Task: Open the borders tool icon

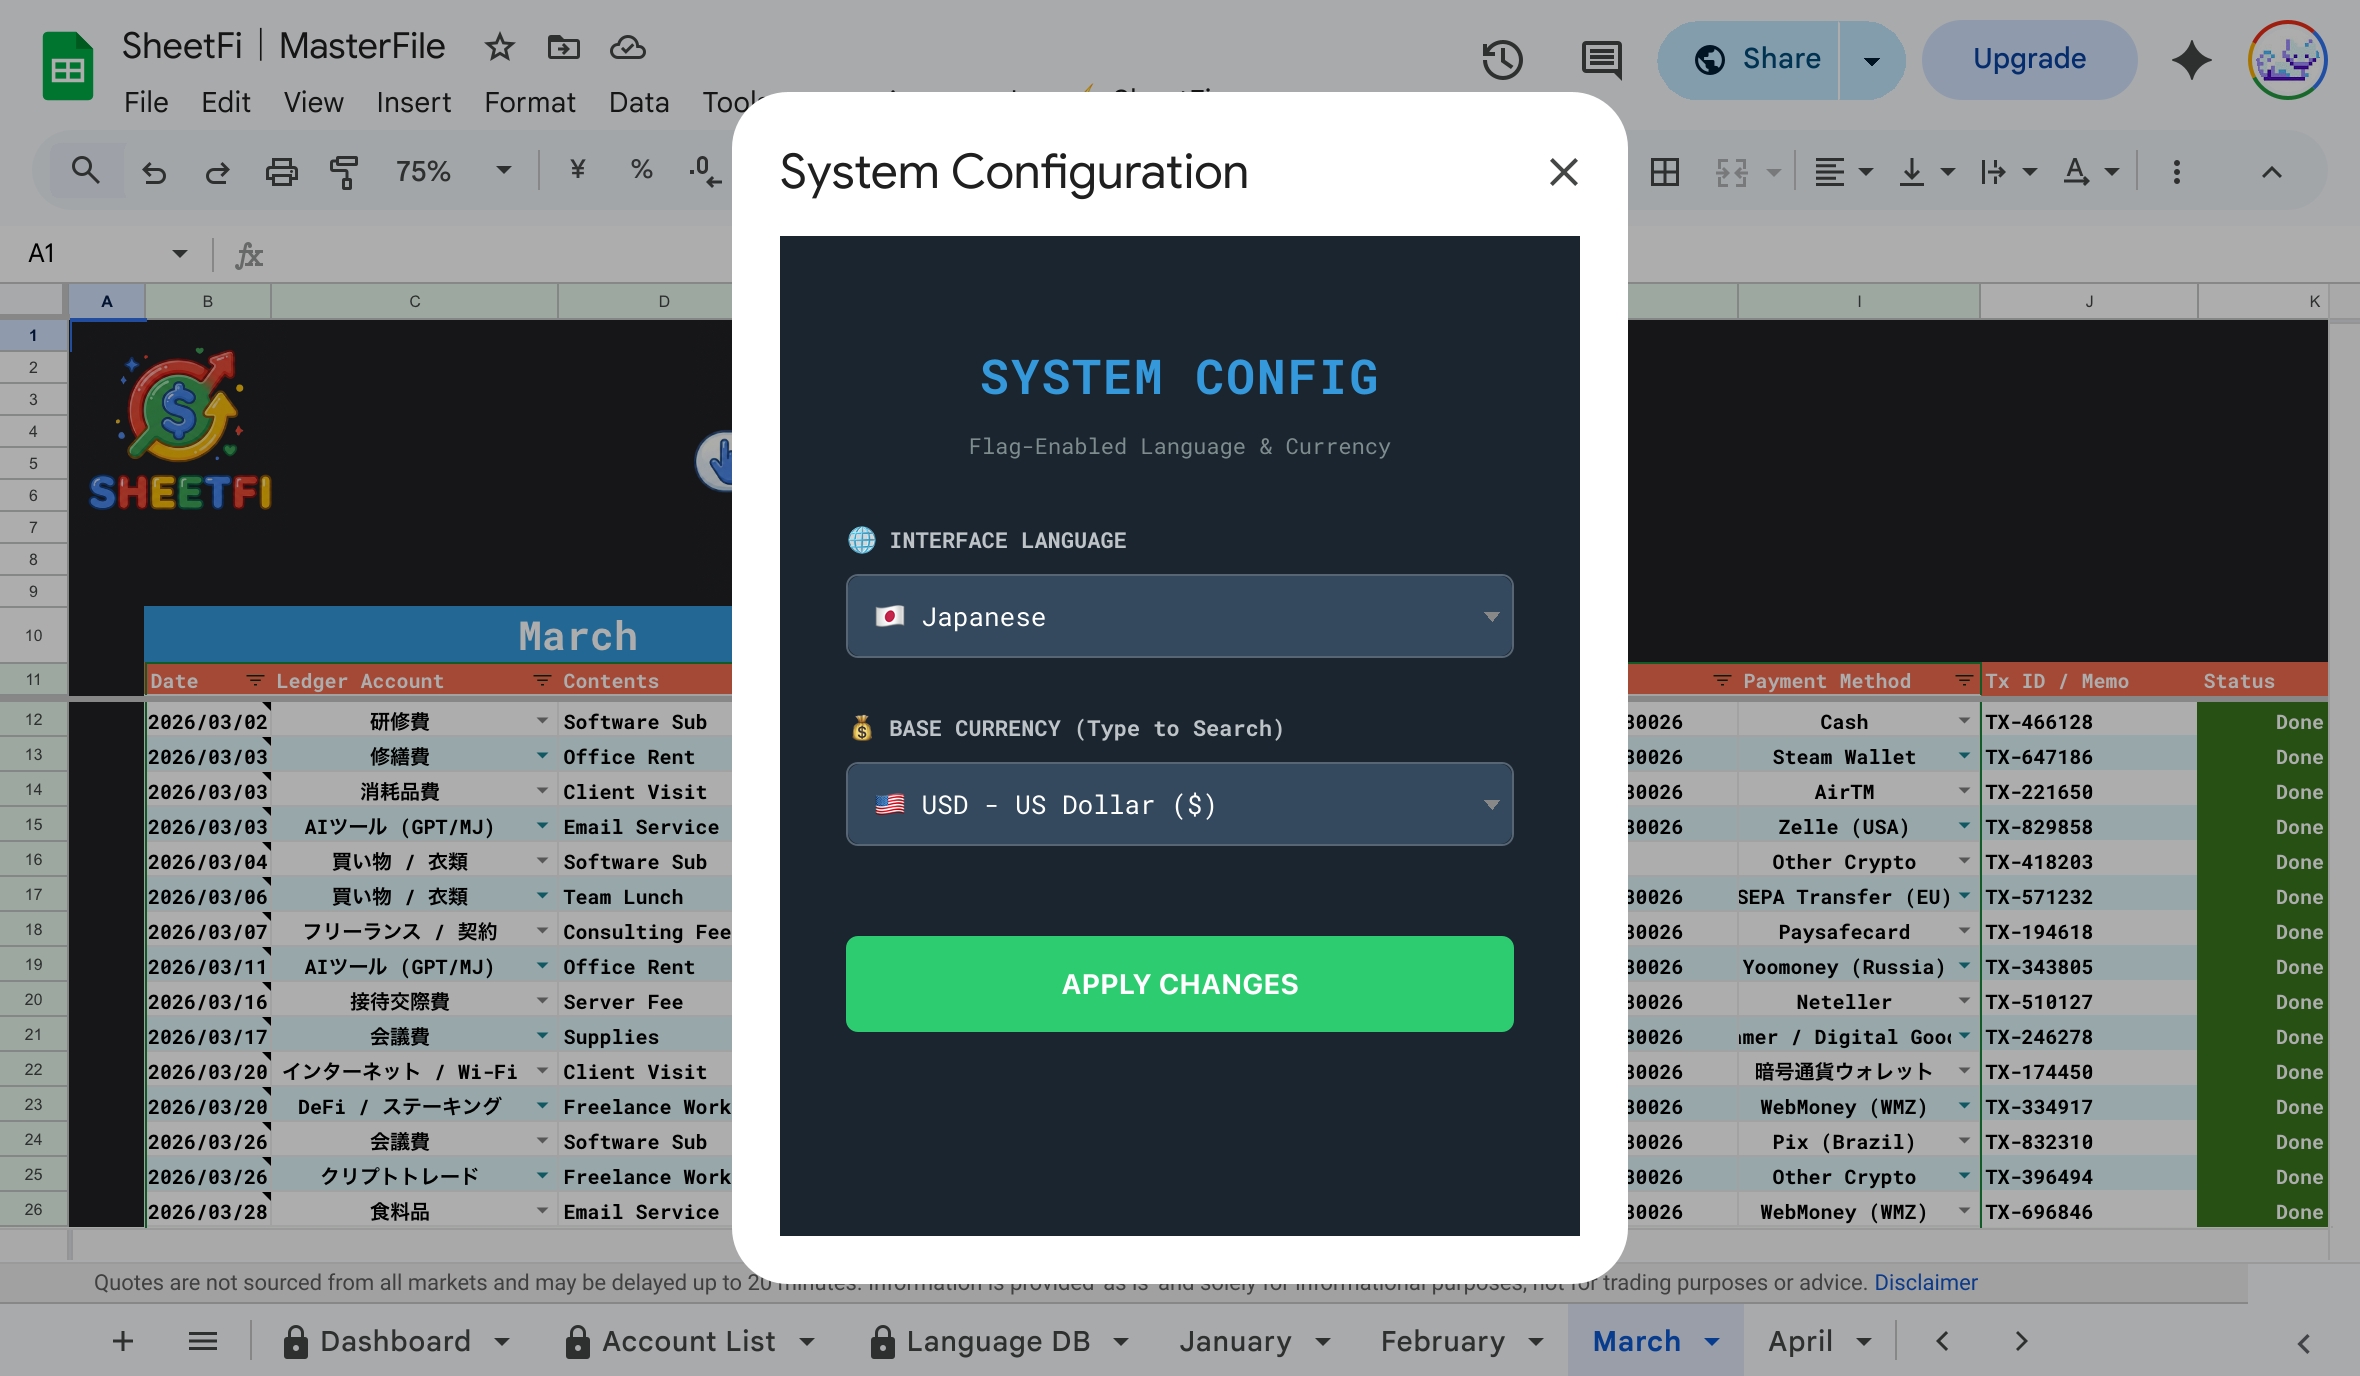Action: 1665,172
